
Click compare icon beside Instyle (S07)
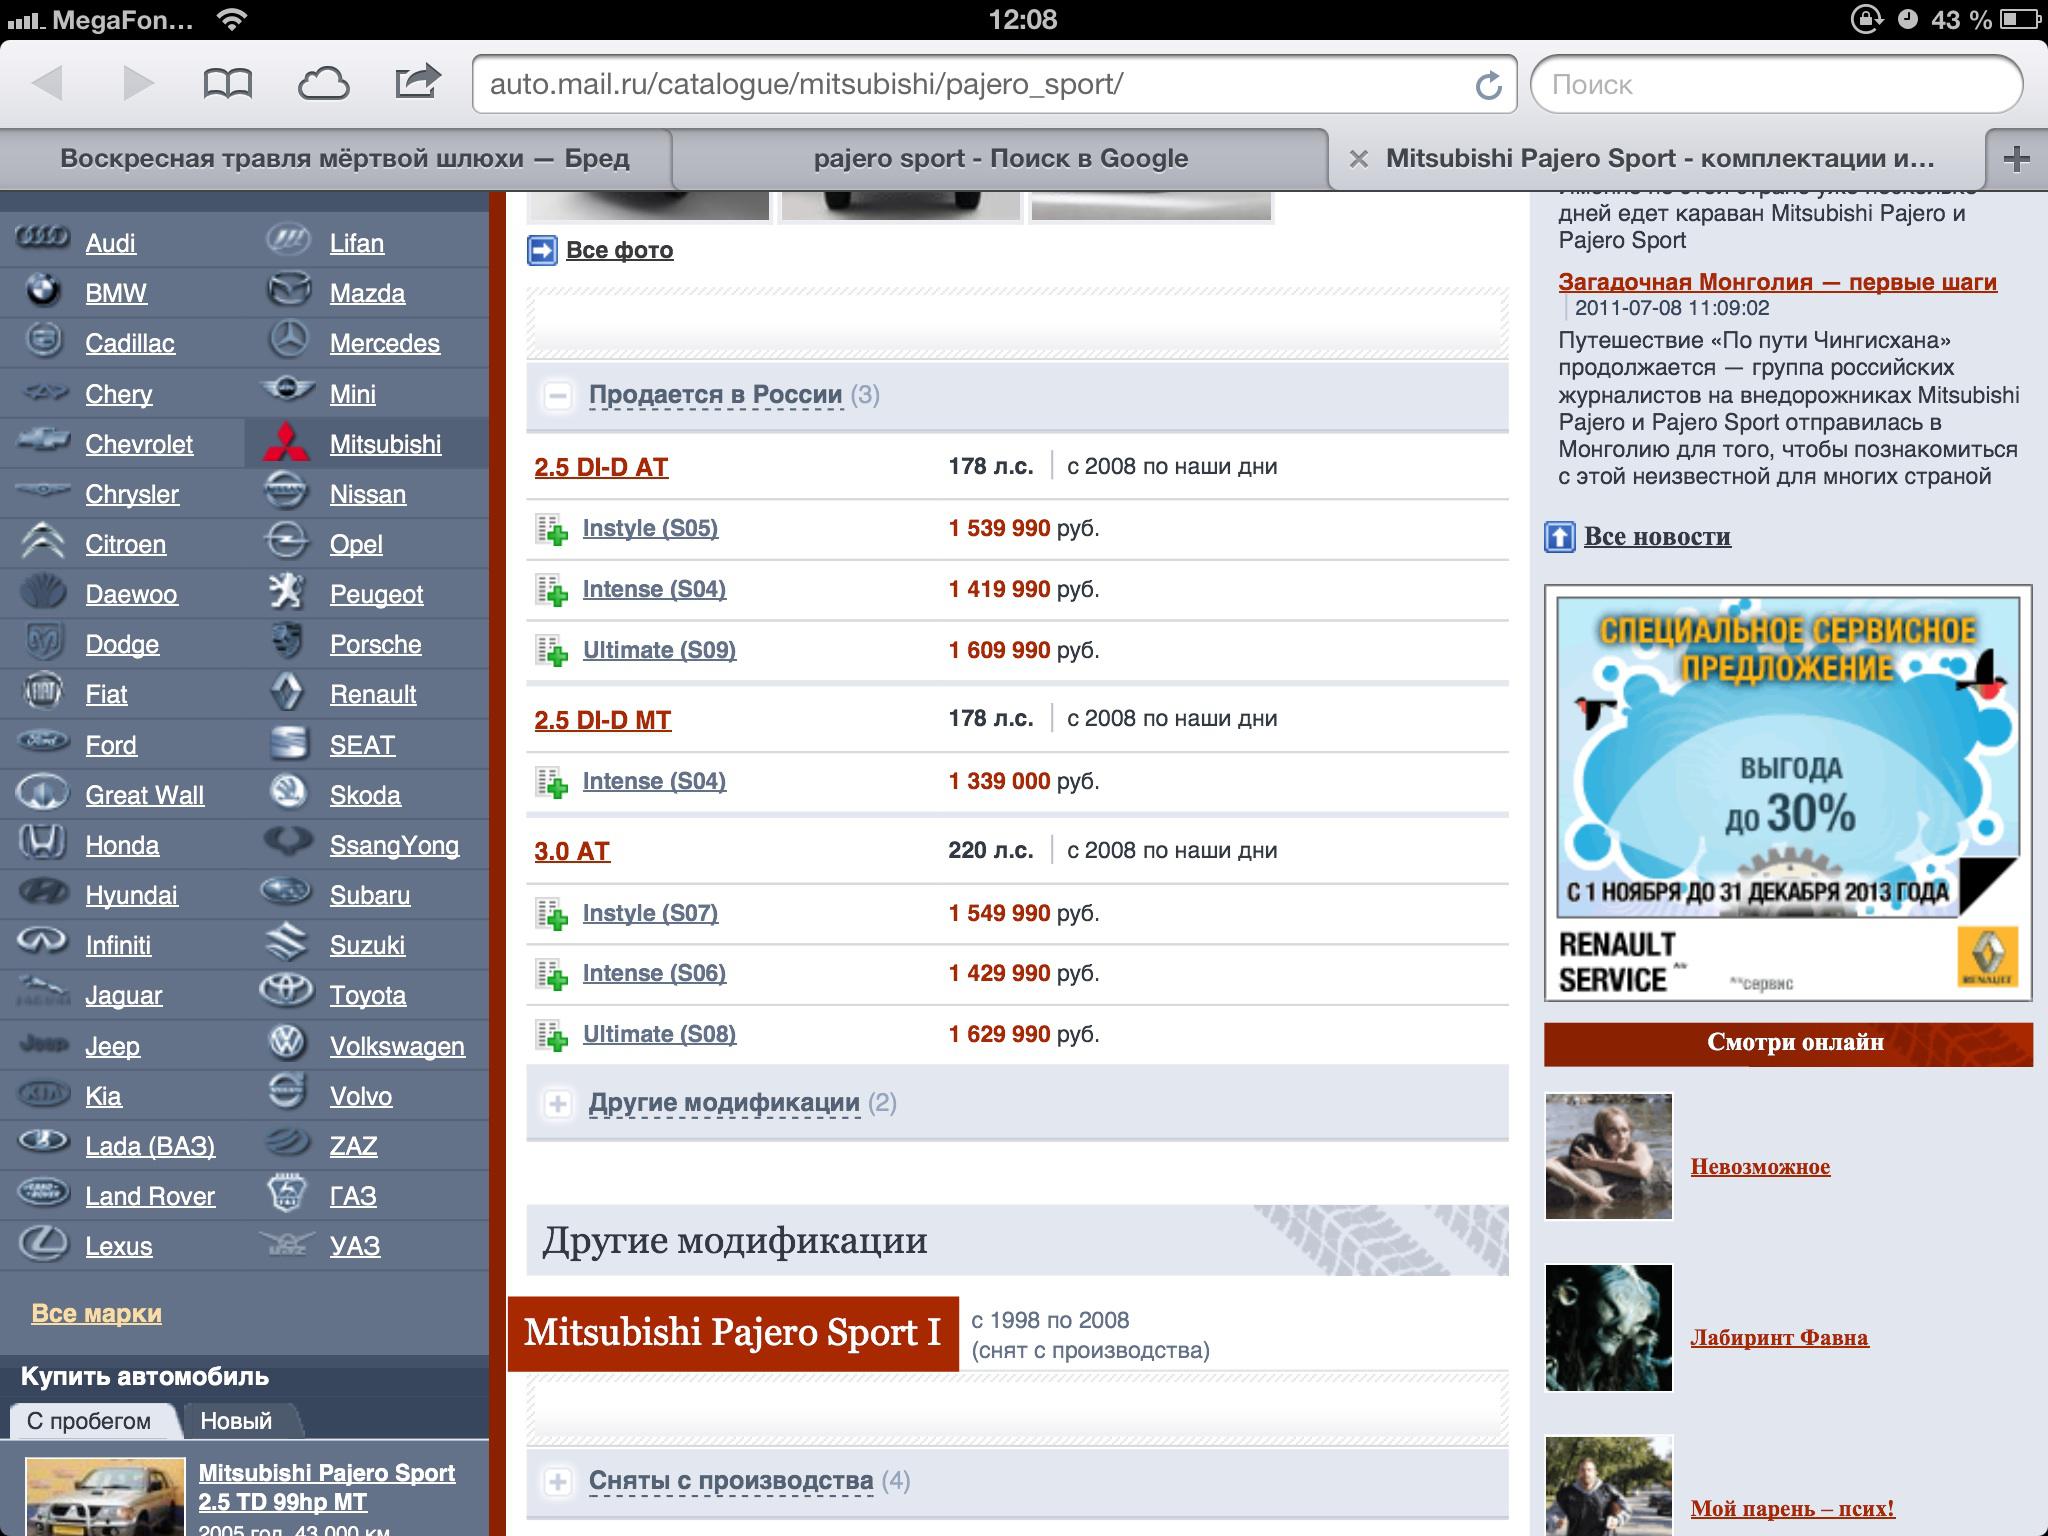click(551, 914)
